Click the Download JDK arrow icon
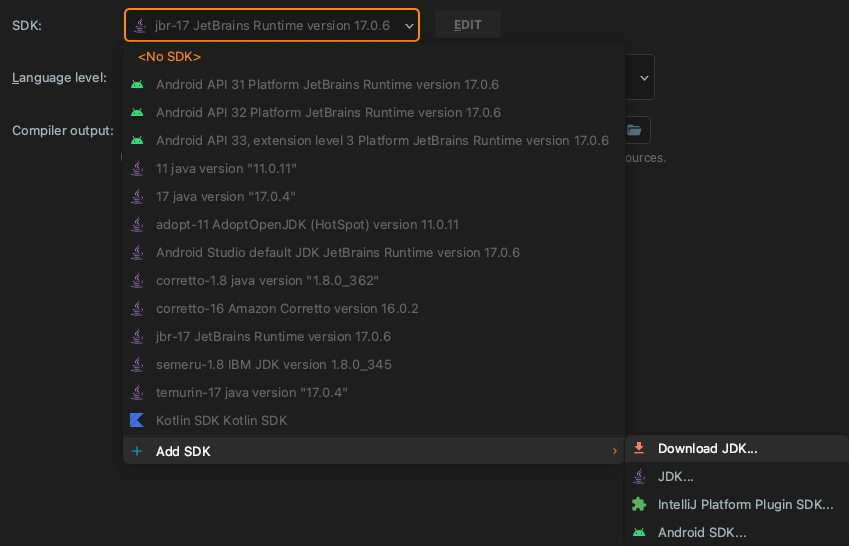 click(639, 448)
